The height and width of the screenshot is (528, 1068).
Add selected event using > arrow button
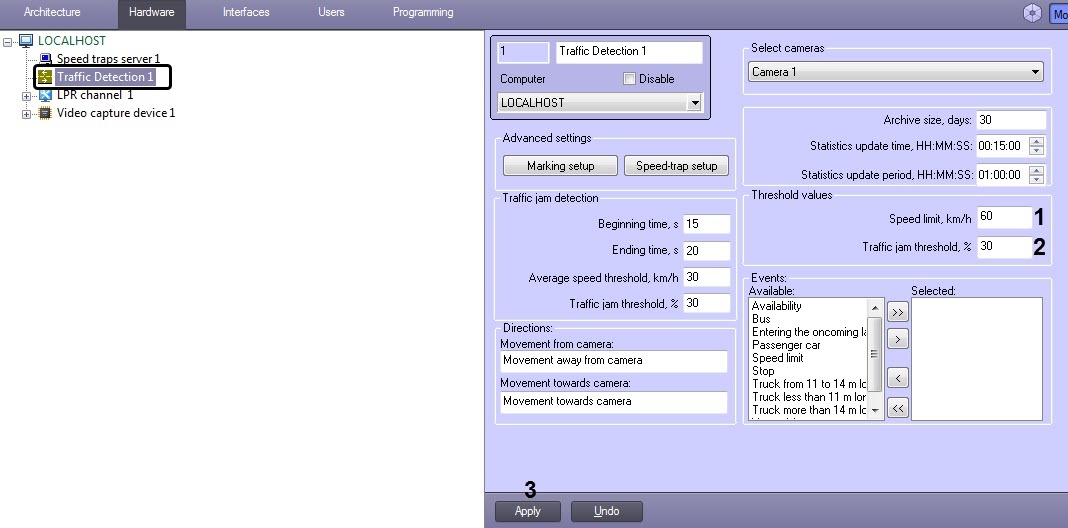[x=898, y=338]
